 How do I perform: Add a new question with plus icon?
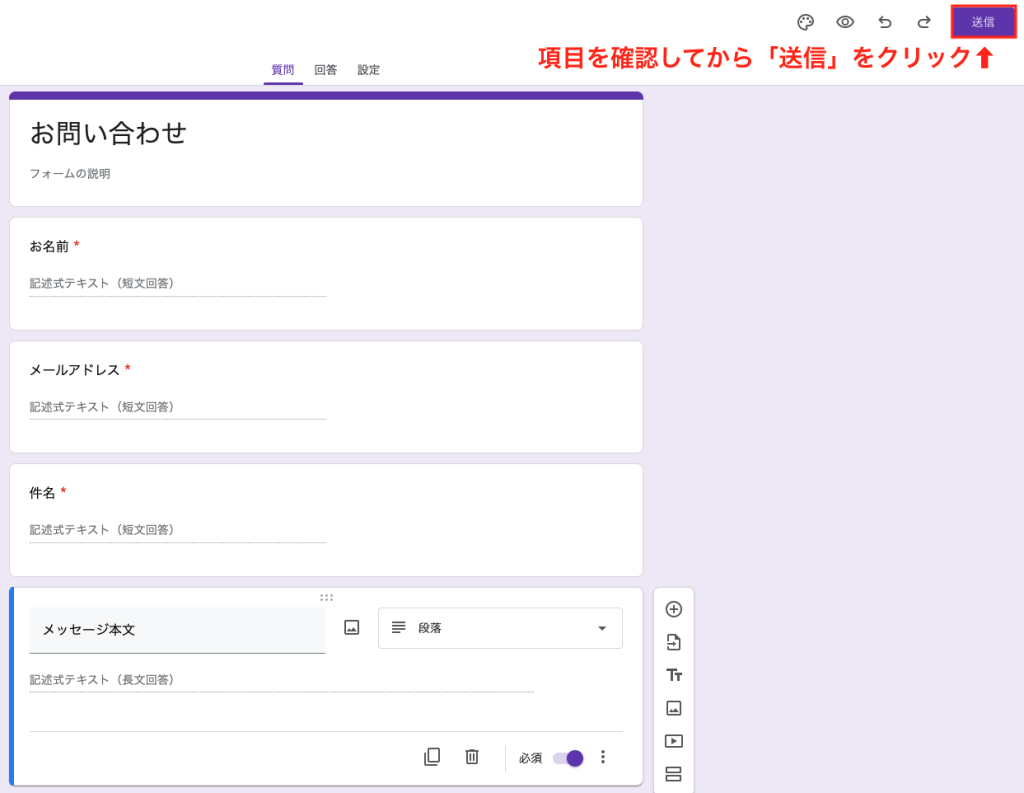(673, 609)
